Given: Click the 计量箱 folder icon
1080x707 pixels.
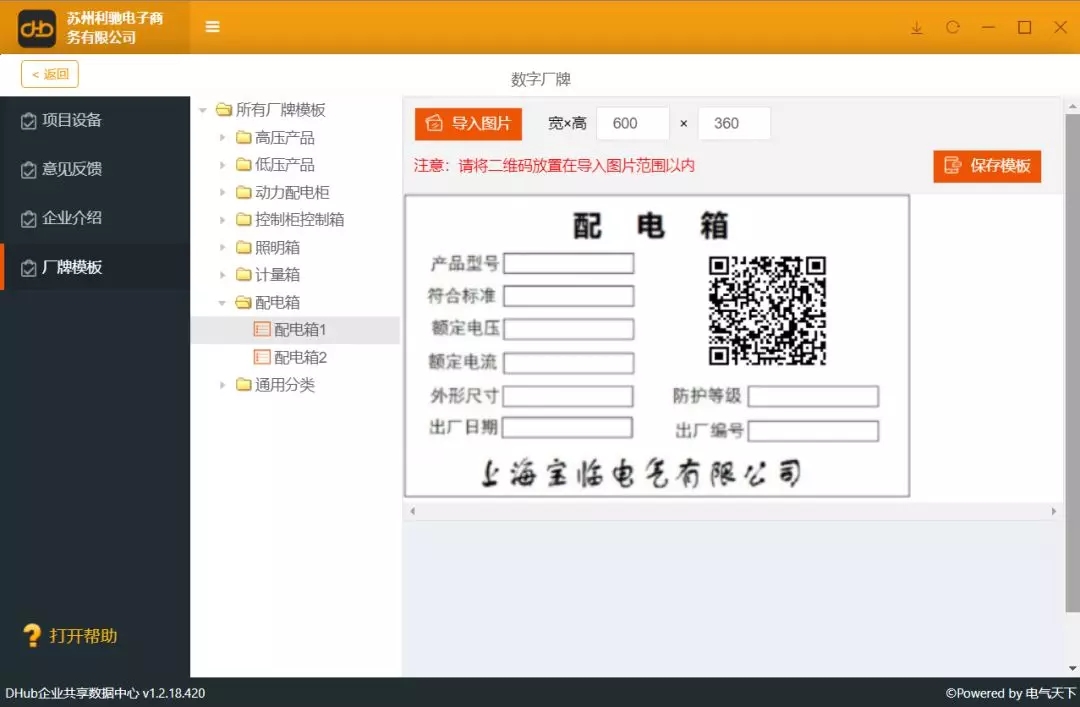Looking at the screenshot, I should tap(243, 274).
